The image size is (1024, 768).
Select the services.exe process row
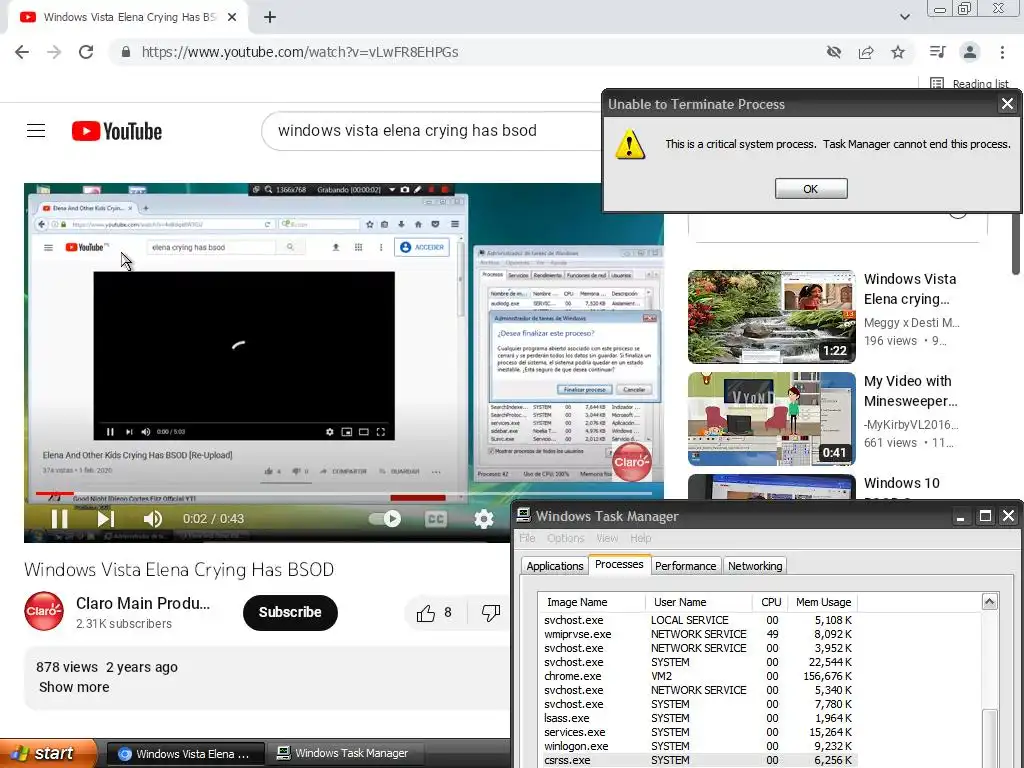tap(697, 733)
